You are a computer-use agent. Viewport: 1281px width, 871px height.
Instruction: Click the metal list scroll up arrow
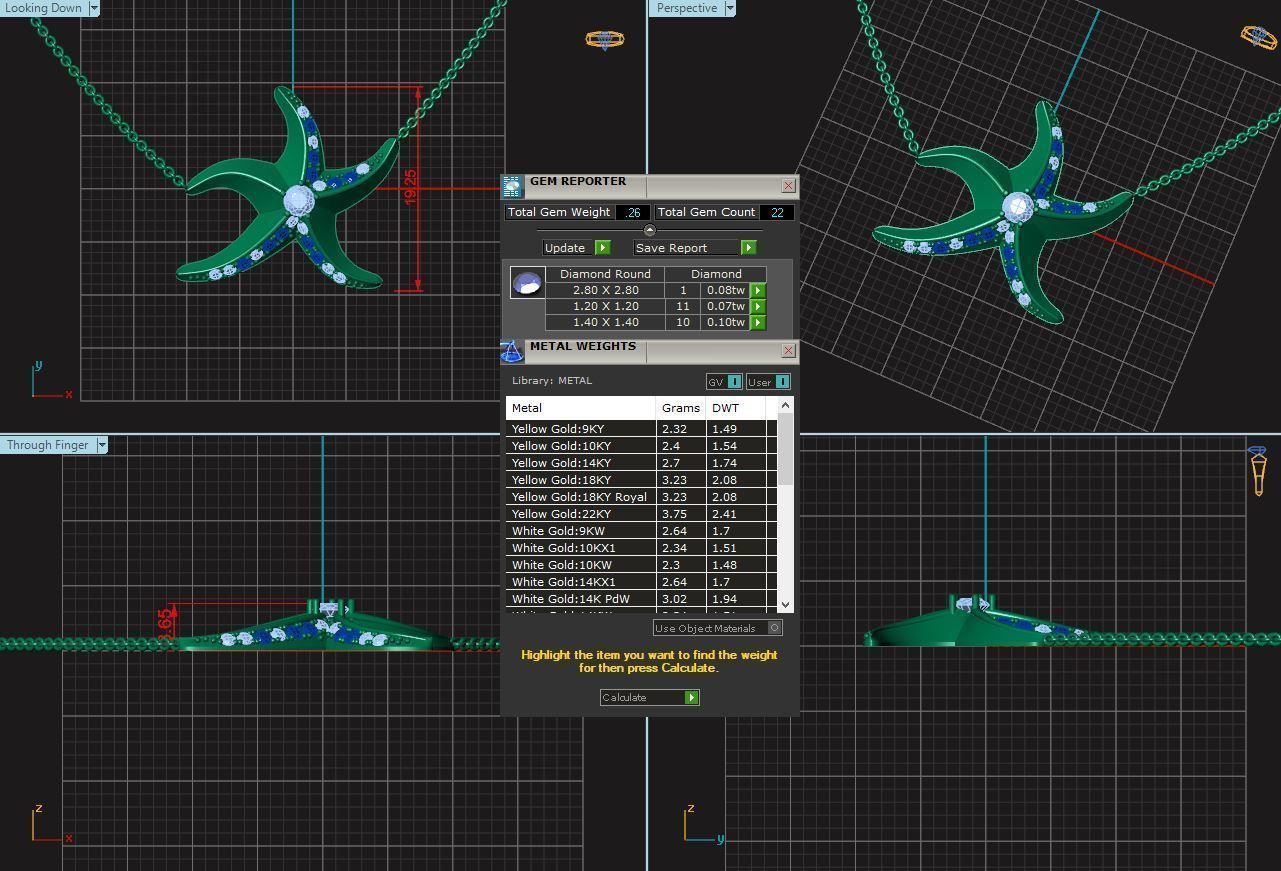(785, 405)
